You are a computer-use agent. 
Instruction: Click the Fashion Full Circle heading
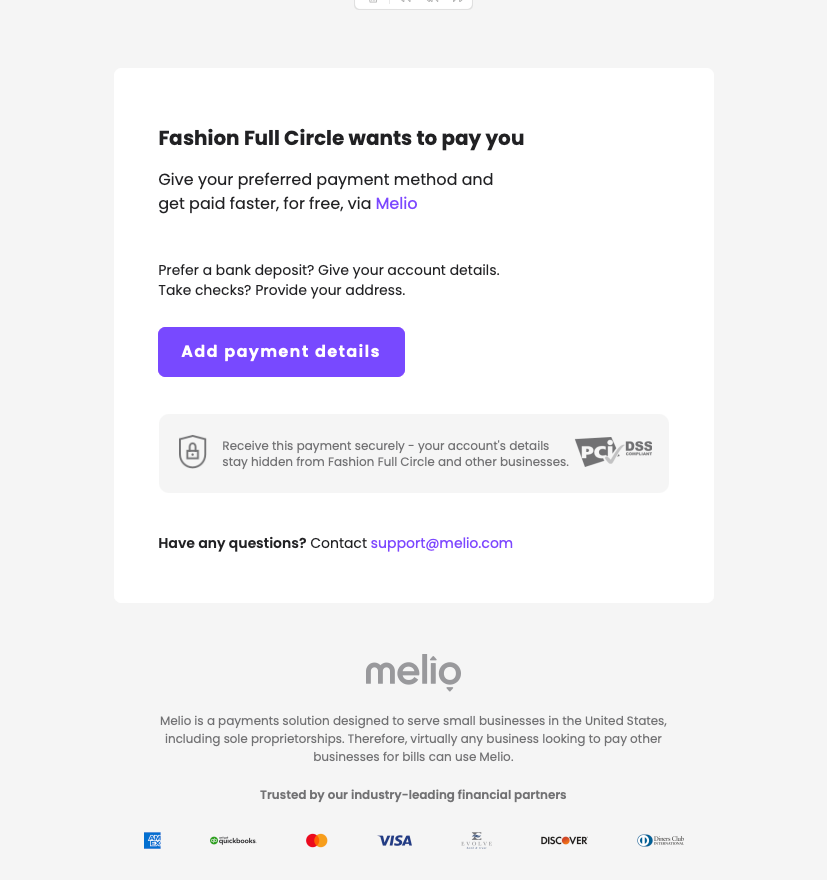341,138
